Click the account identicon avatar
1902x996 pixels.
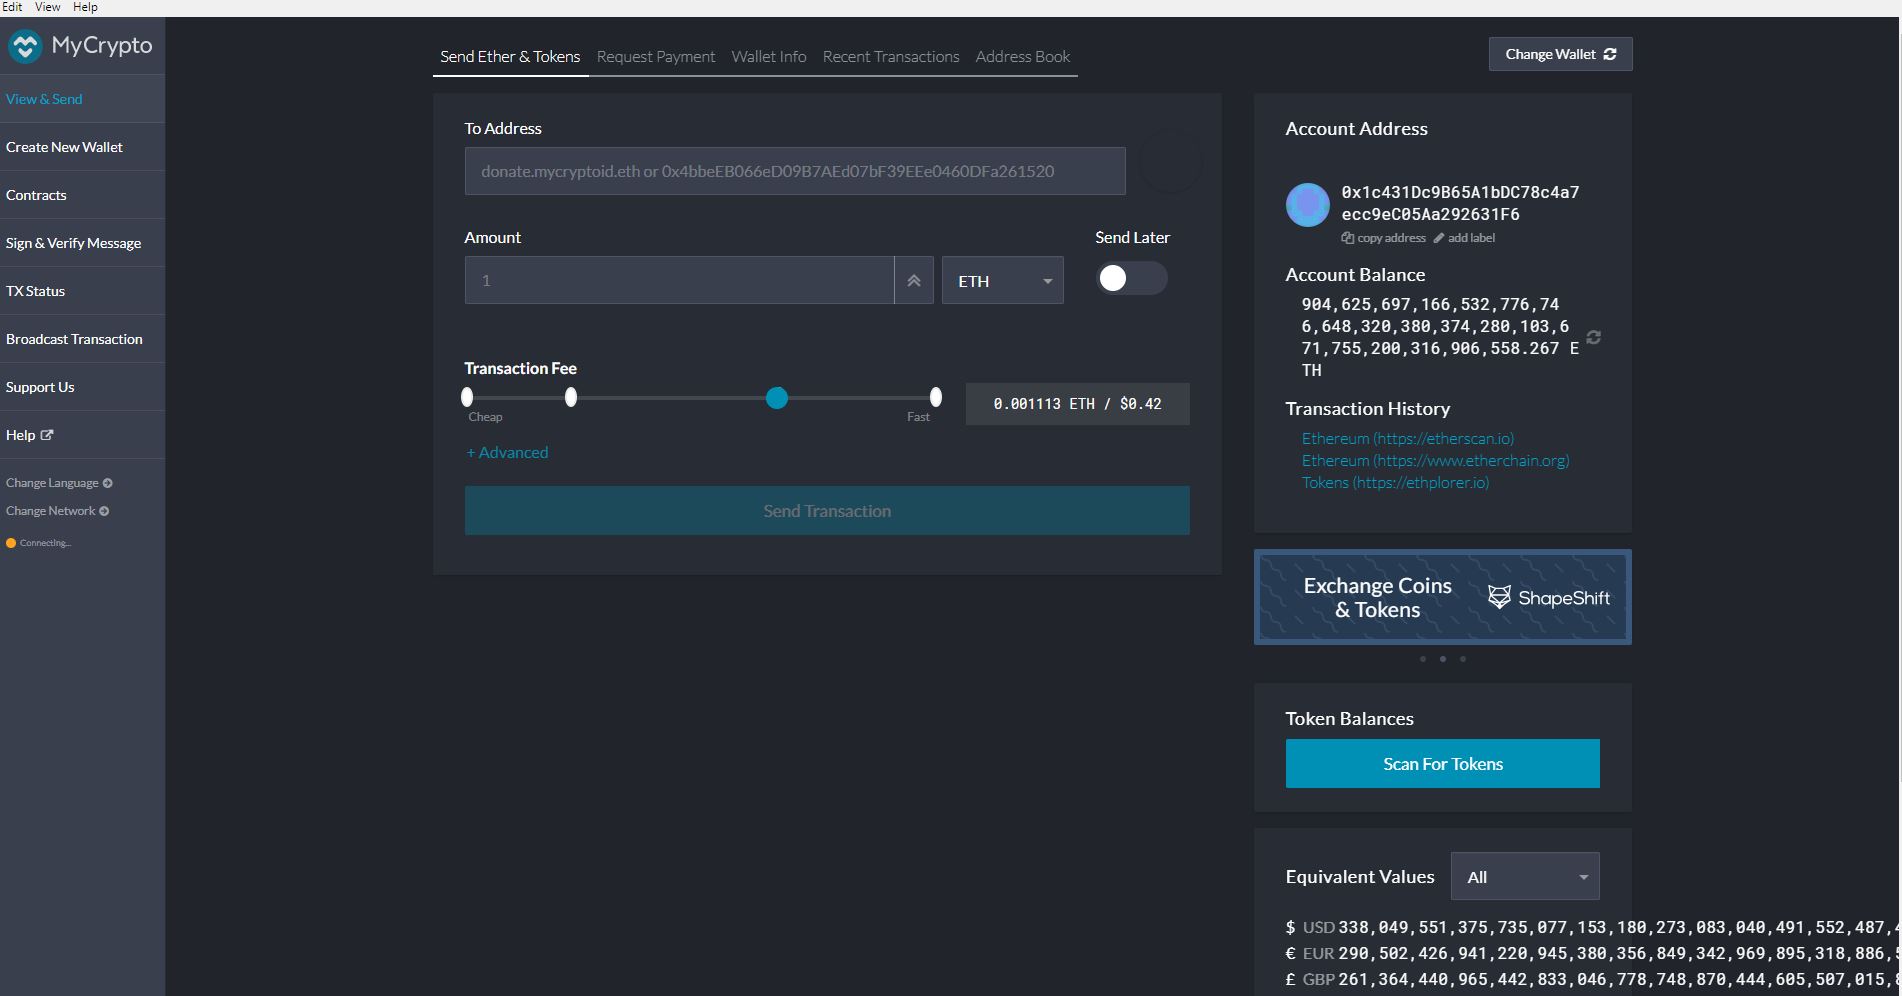pos(1307,205)
